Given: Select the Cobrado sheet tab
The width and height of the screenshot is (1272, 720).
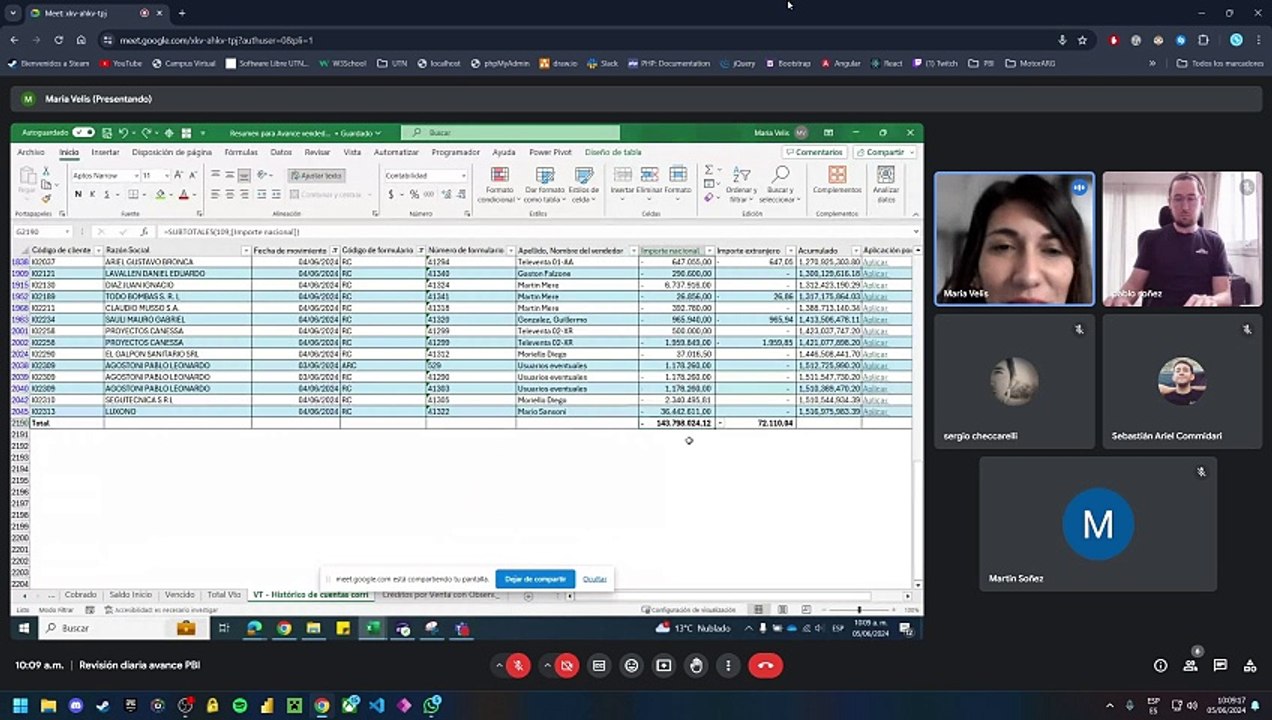Looking at the screenshot, I should click(81, 595).
